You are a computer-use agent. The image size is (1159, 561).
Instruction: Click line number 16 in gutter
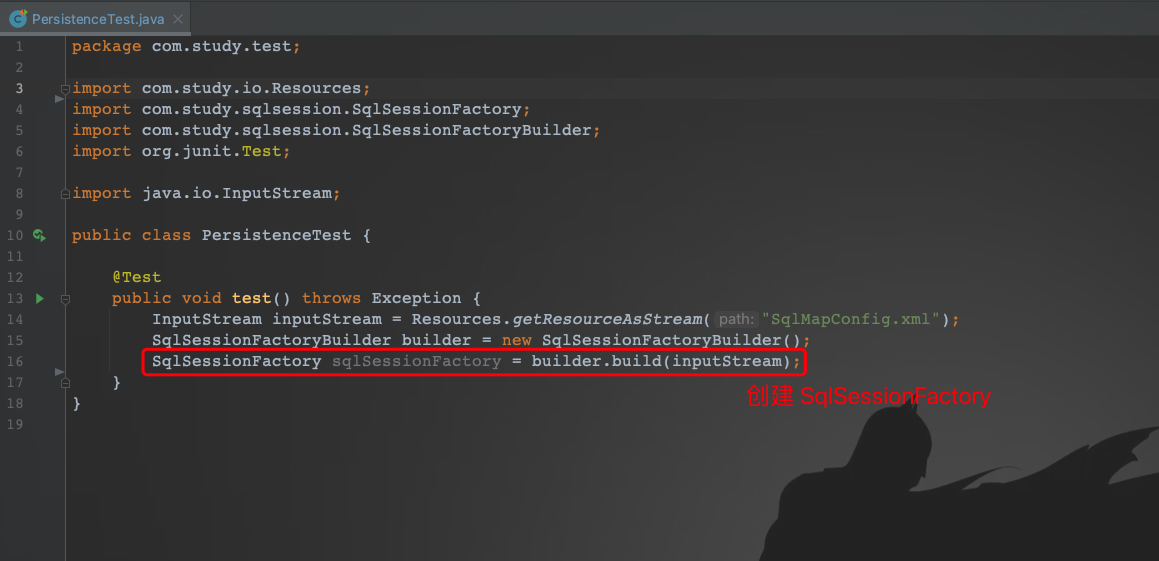(16, 361)
